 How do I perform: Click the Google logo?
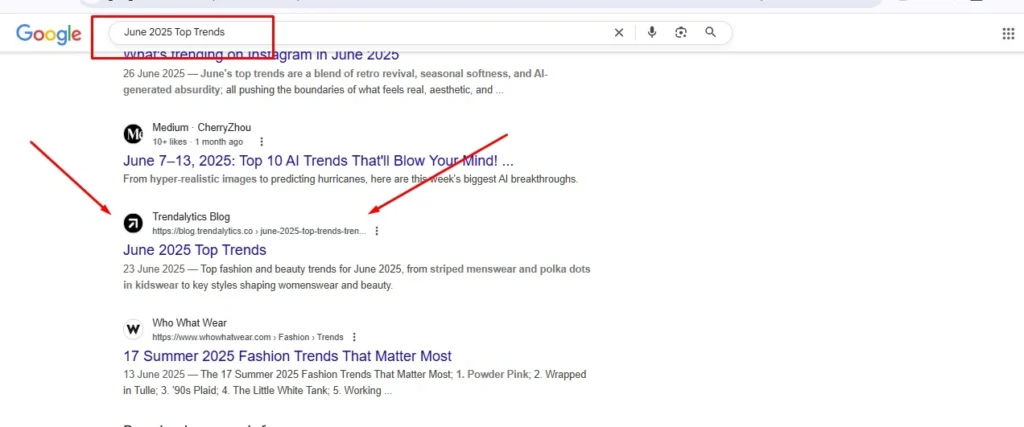coord(49,33)
